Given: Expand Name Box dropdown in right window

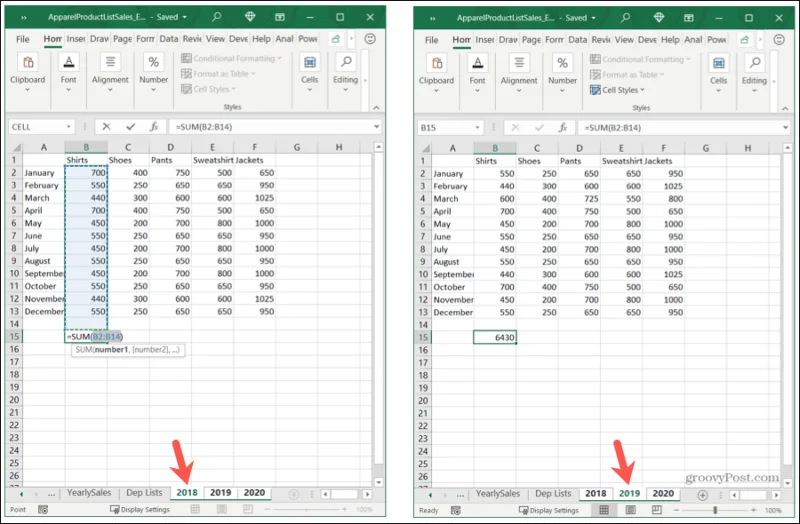Looking at the screenshot, I should (477, 128).
